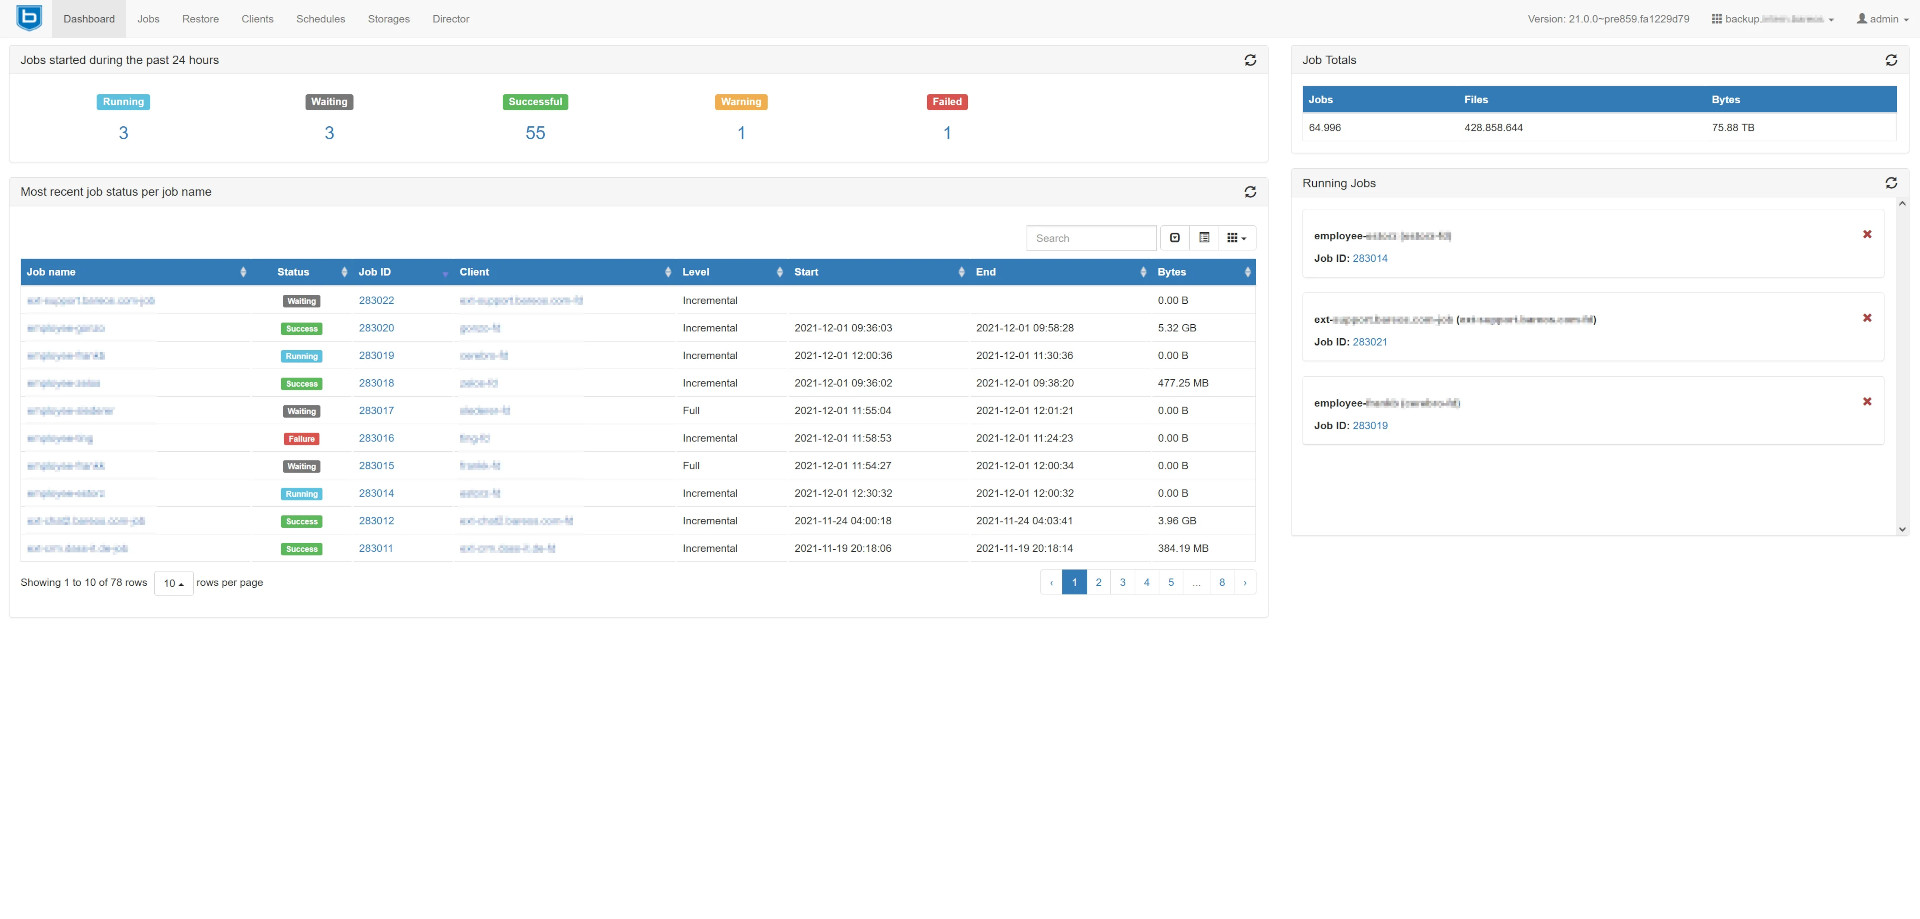
Task: Sort table by Bytes column
Action: 1204,272
